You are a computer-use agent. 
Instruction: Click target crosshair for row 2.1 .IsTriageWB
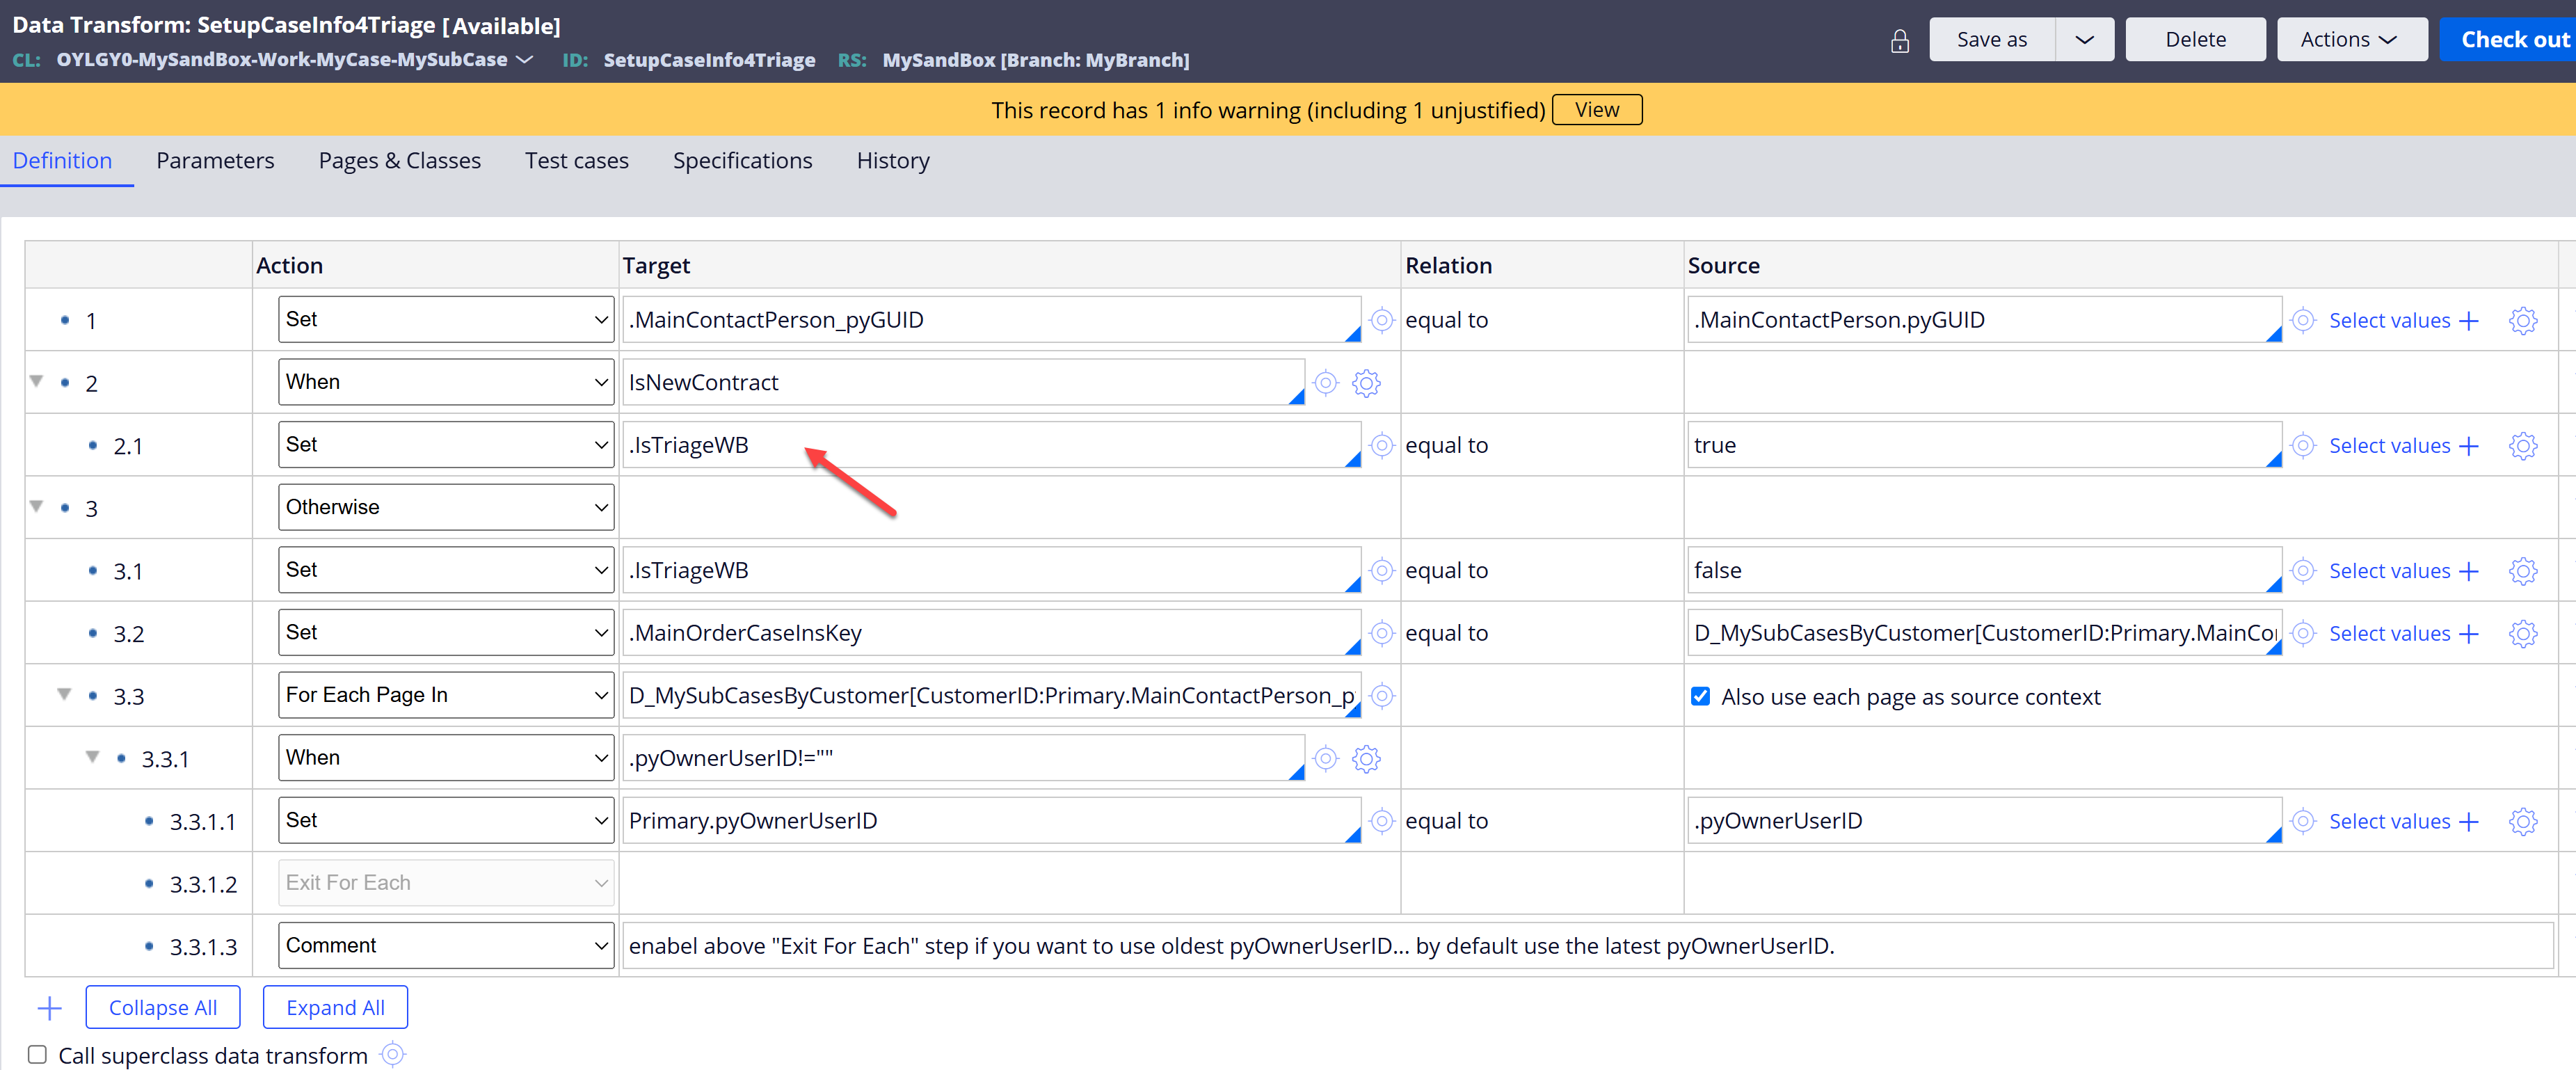coord(1381,445)
